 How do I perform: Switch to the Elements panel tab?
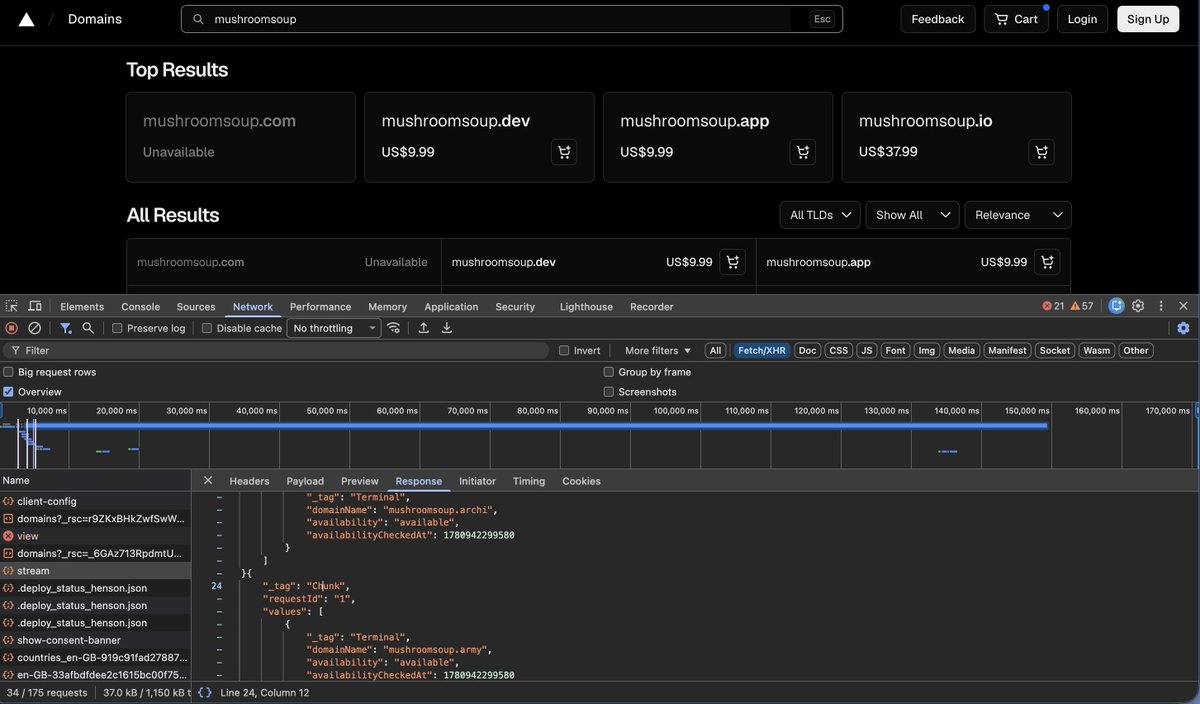click(x=82, y=307)
